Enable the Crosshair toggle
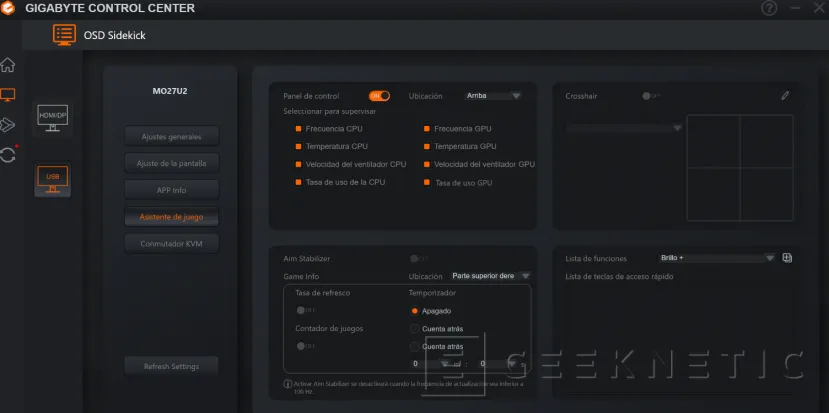 coord(651,96)
